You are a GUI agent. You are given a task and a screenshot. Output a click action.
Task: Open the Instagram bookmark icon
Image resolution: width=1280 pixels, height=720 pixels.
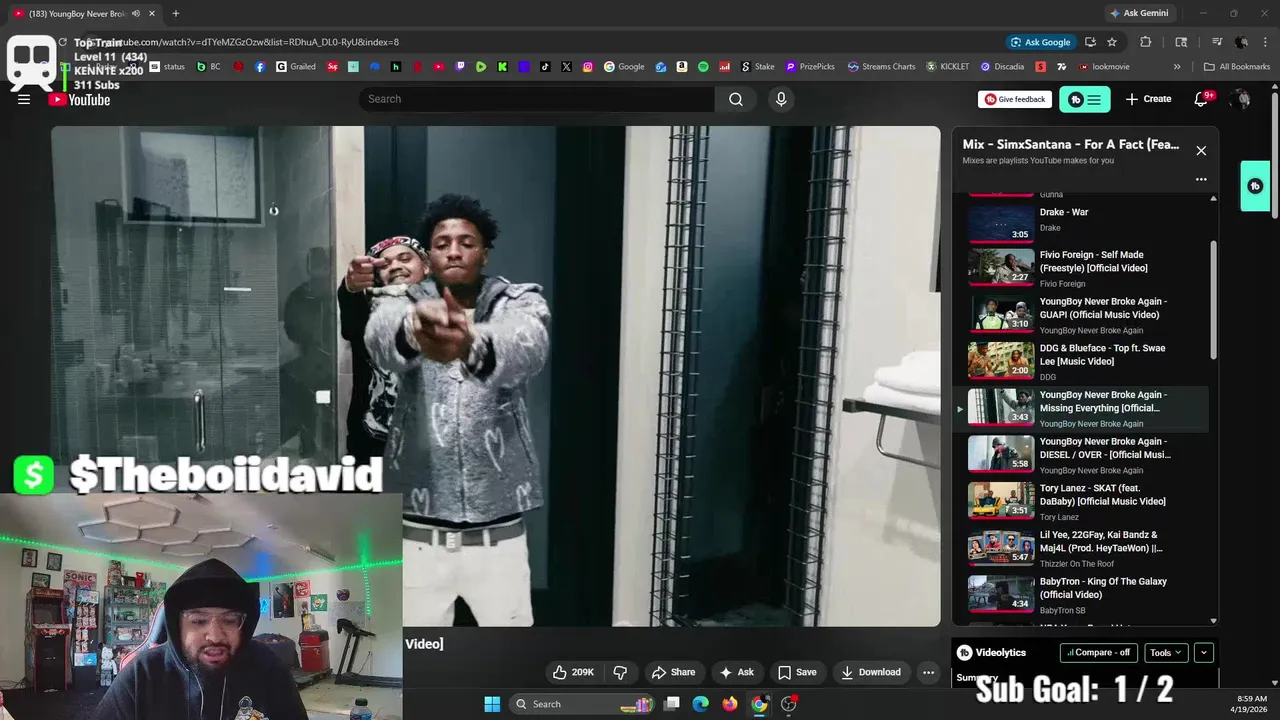point(588,67)
